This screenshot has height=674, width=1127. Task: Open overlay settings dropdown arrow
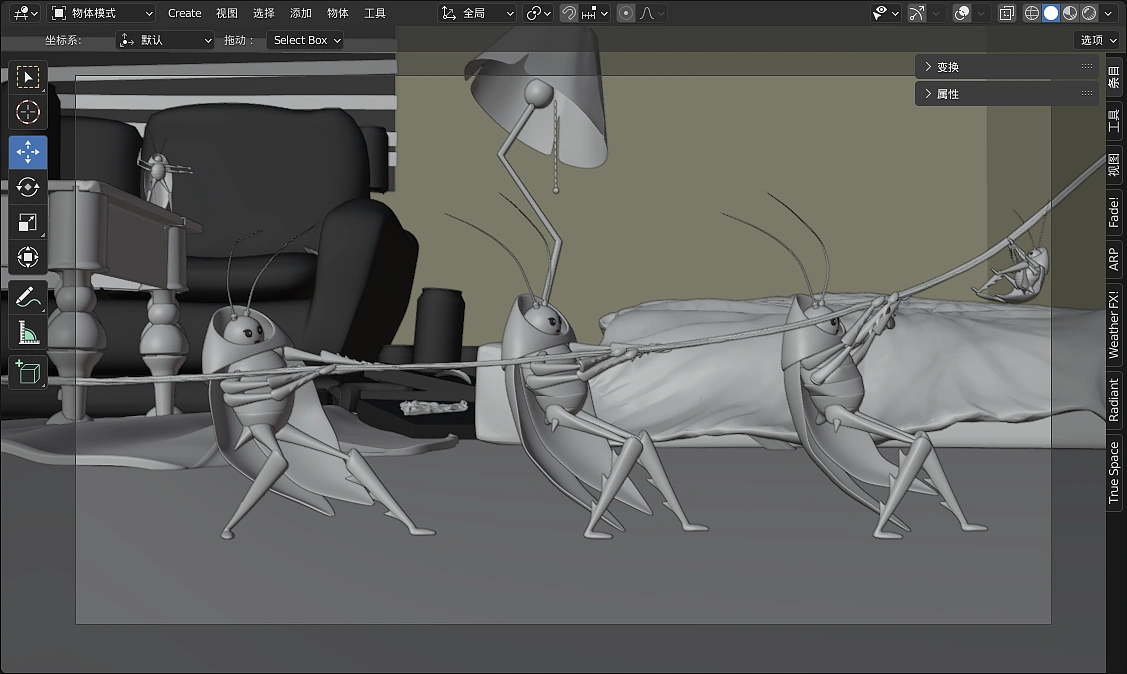981,13
